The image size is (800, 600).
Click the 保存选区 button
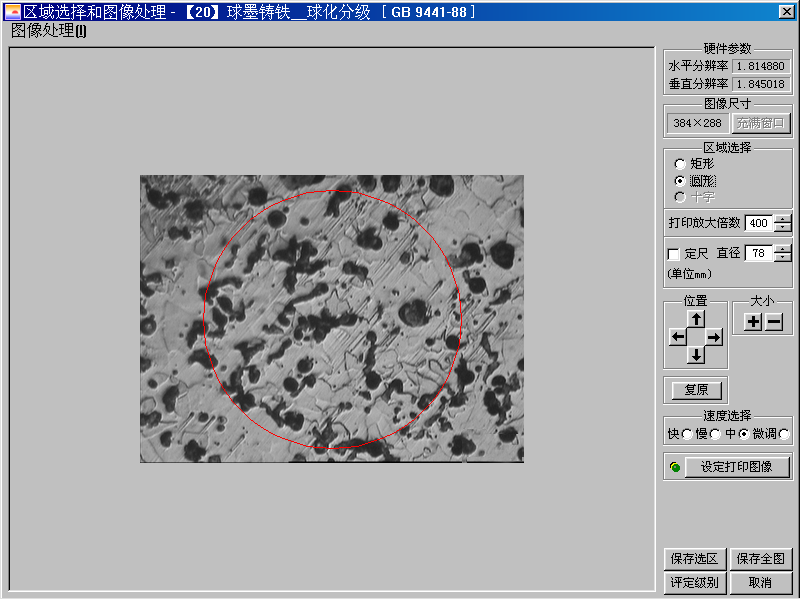pyautogui.click(x=694, y=559)
